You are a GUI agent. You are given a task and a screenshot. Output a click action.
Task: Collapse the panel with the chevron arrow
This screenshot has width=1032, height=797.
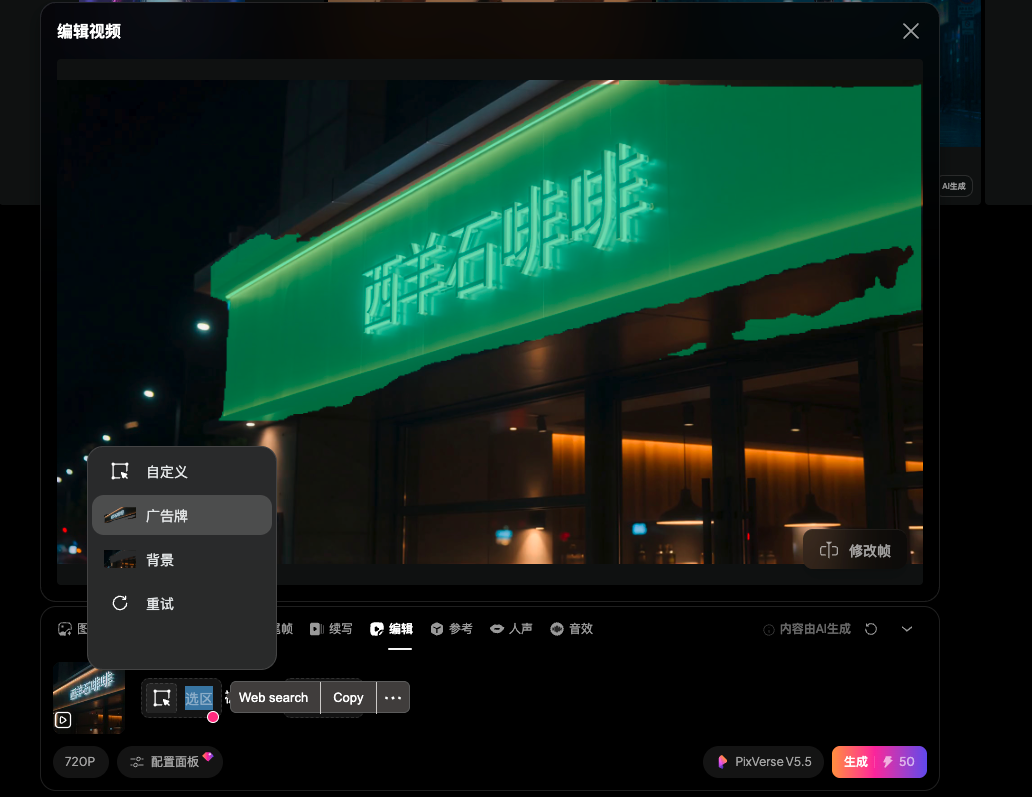click(907, 629)
